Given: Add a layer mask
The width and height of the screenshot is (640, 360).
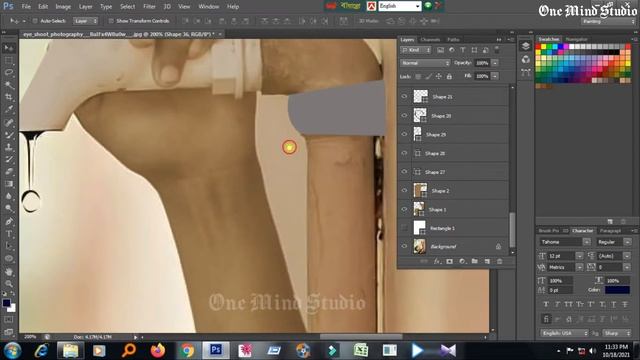Looking at the screenshot, I should [449, 261].
